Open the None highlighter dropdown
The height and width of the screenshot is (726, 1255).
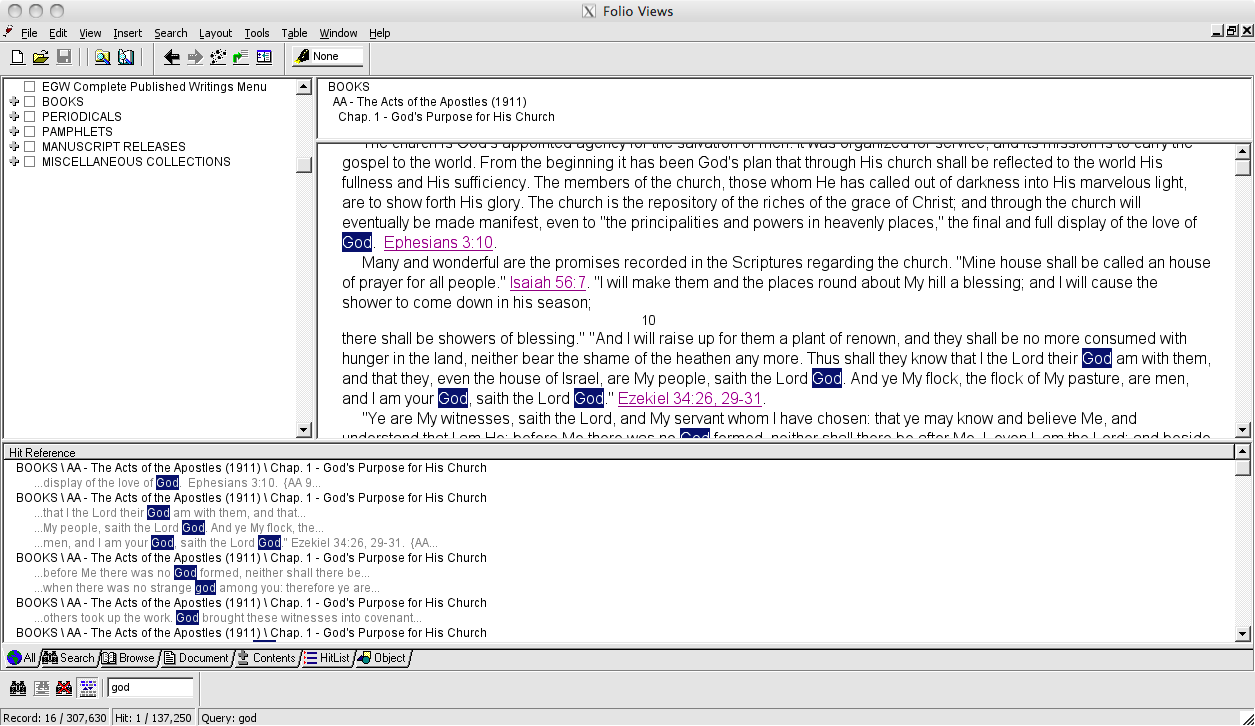[327, 57]
